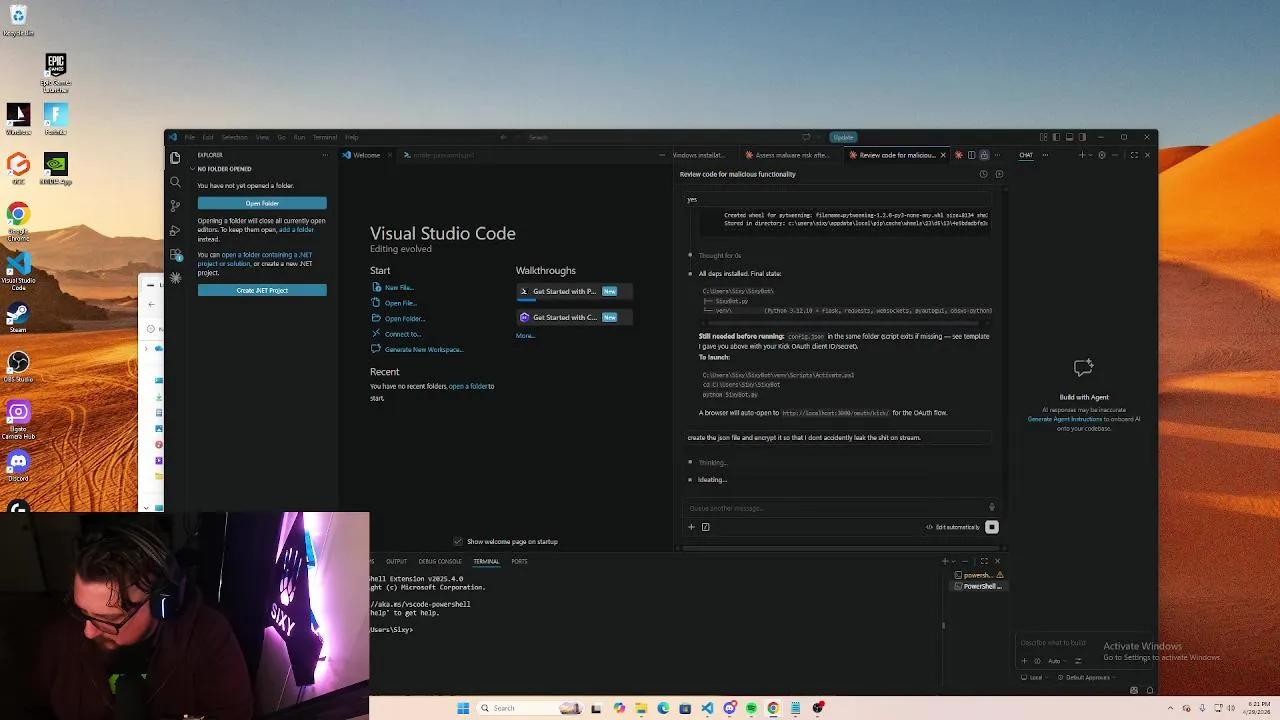1280x720 pixels.
Task: Toggle Show welcome page on startup checkbox
Action: pos(458,542)
